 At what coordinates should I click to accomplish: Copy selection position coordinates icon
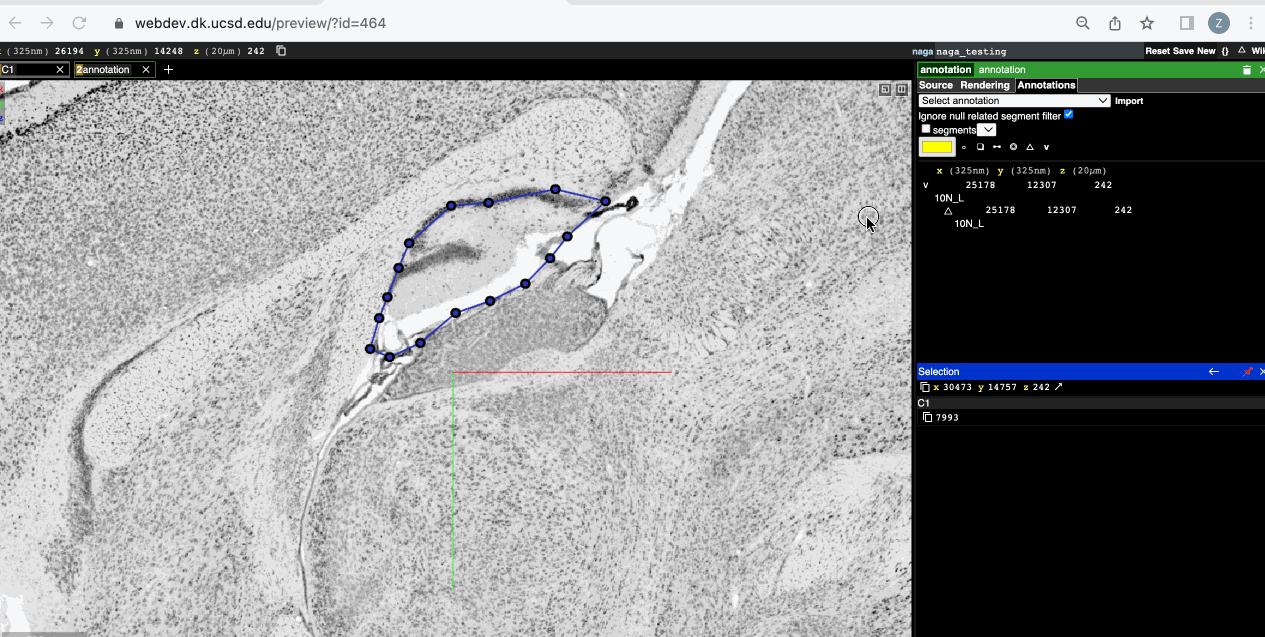pyautogui.click(x=925, y=387)
